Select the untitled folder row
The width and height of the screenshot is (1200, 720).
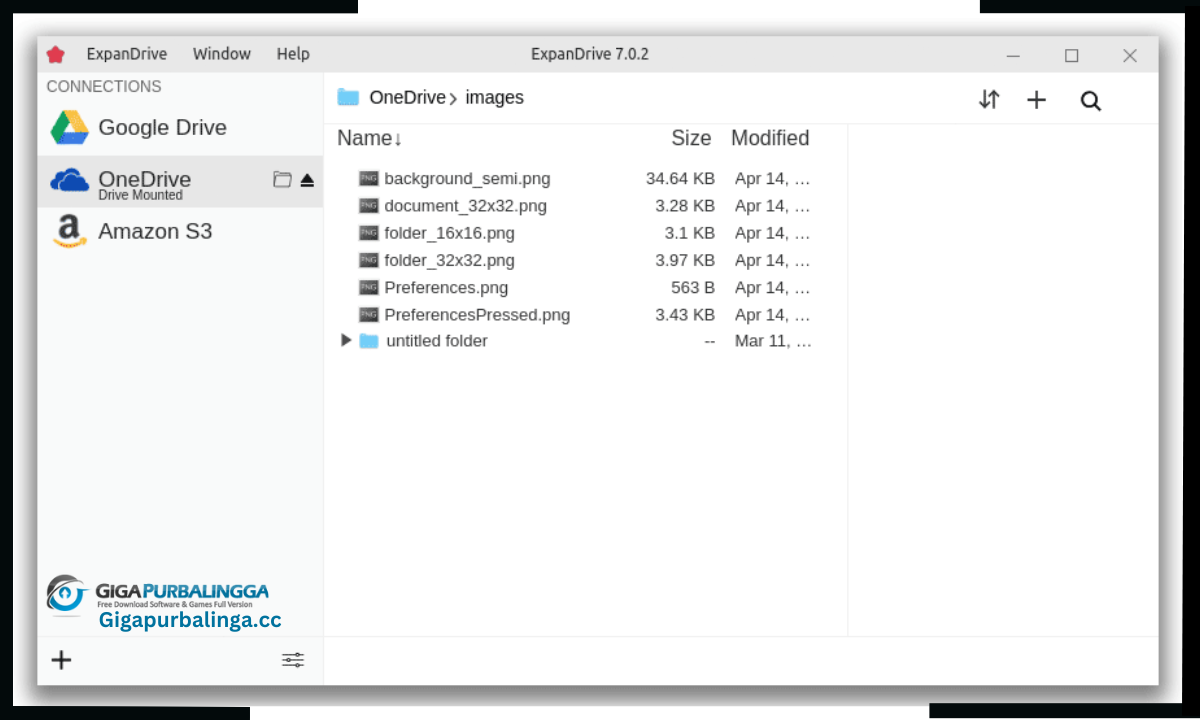586,341
